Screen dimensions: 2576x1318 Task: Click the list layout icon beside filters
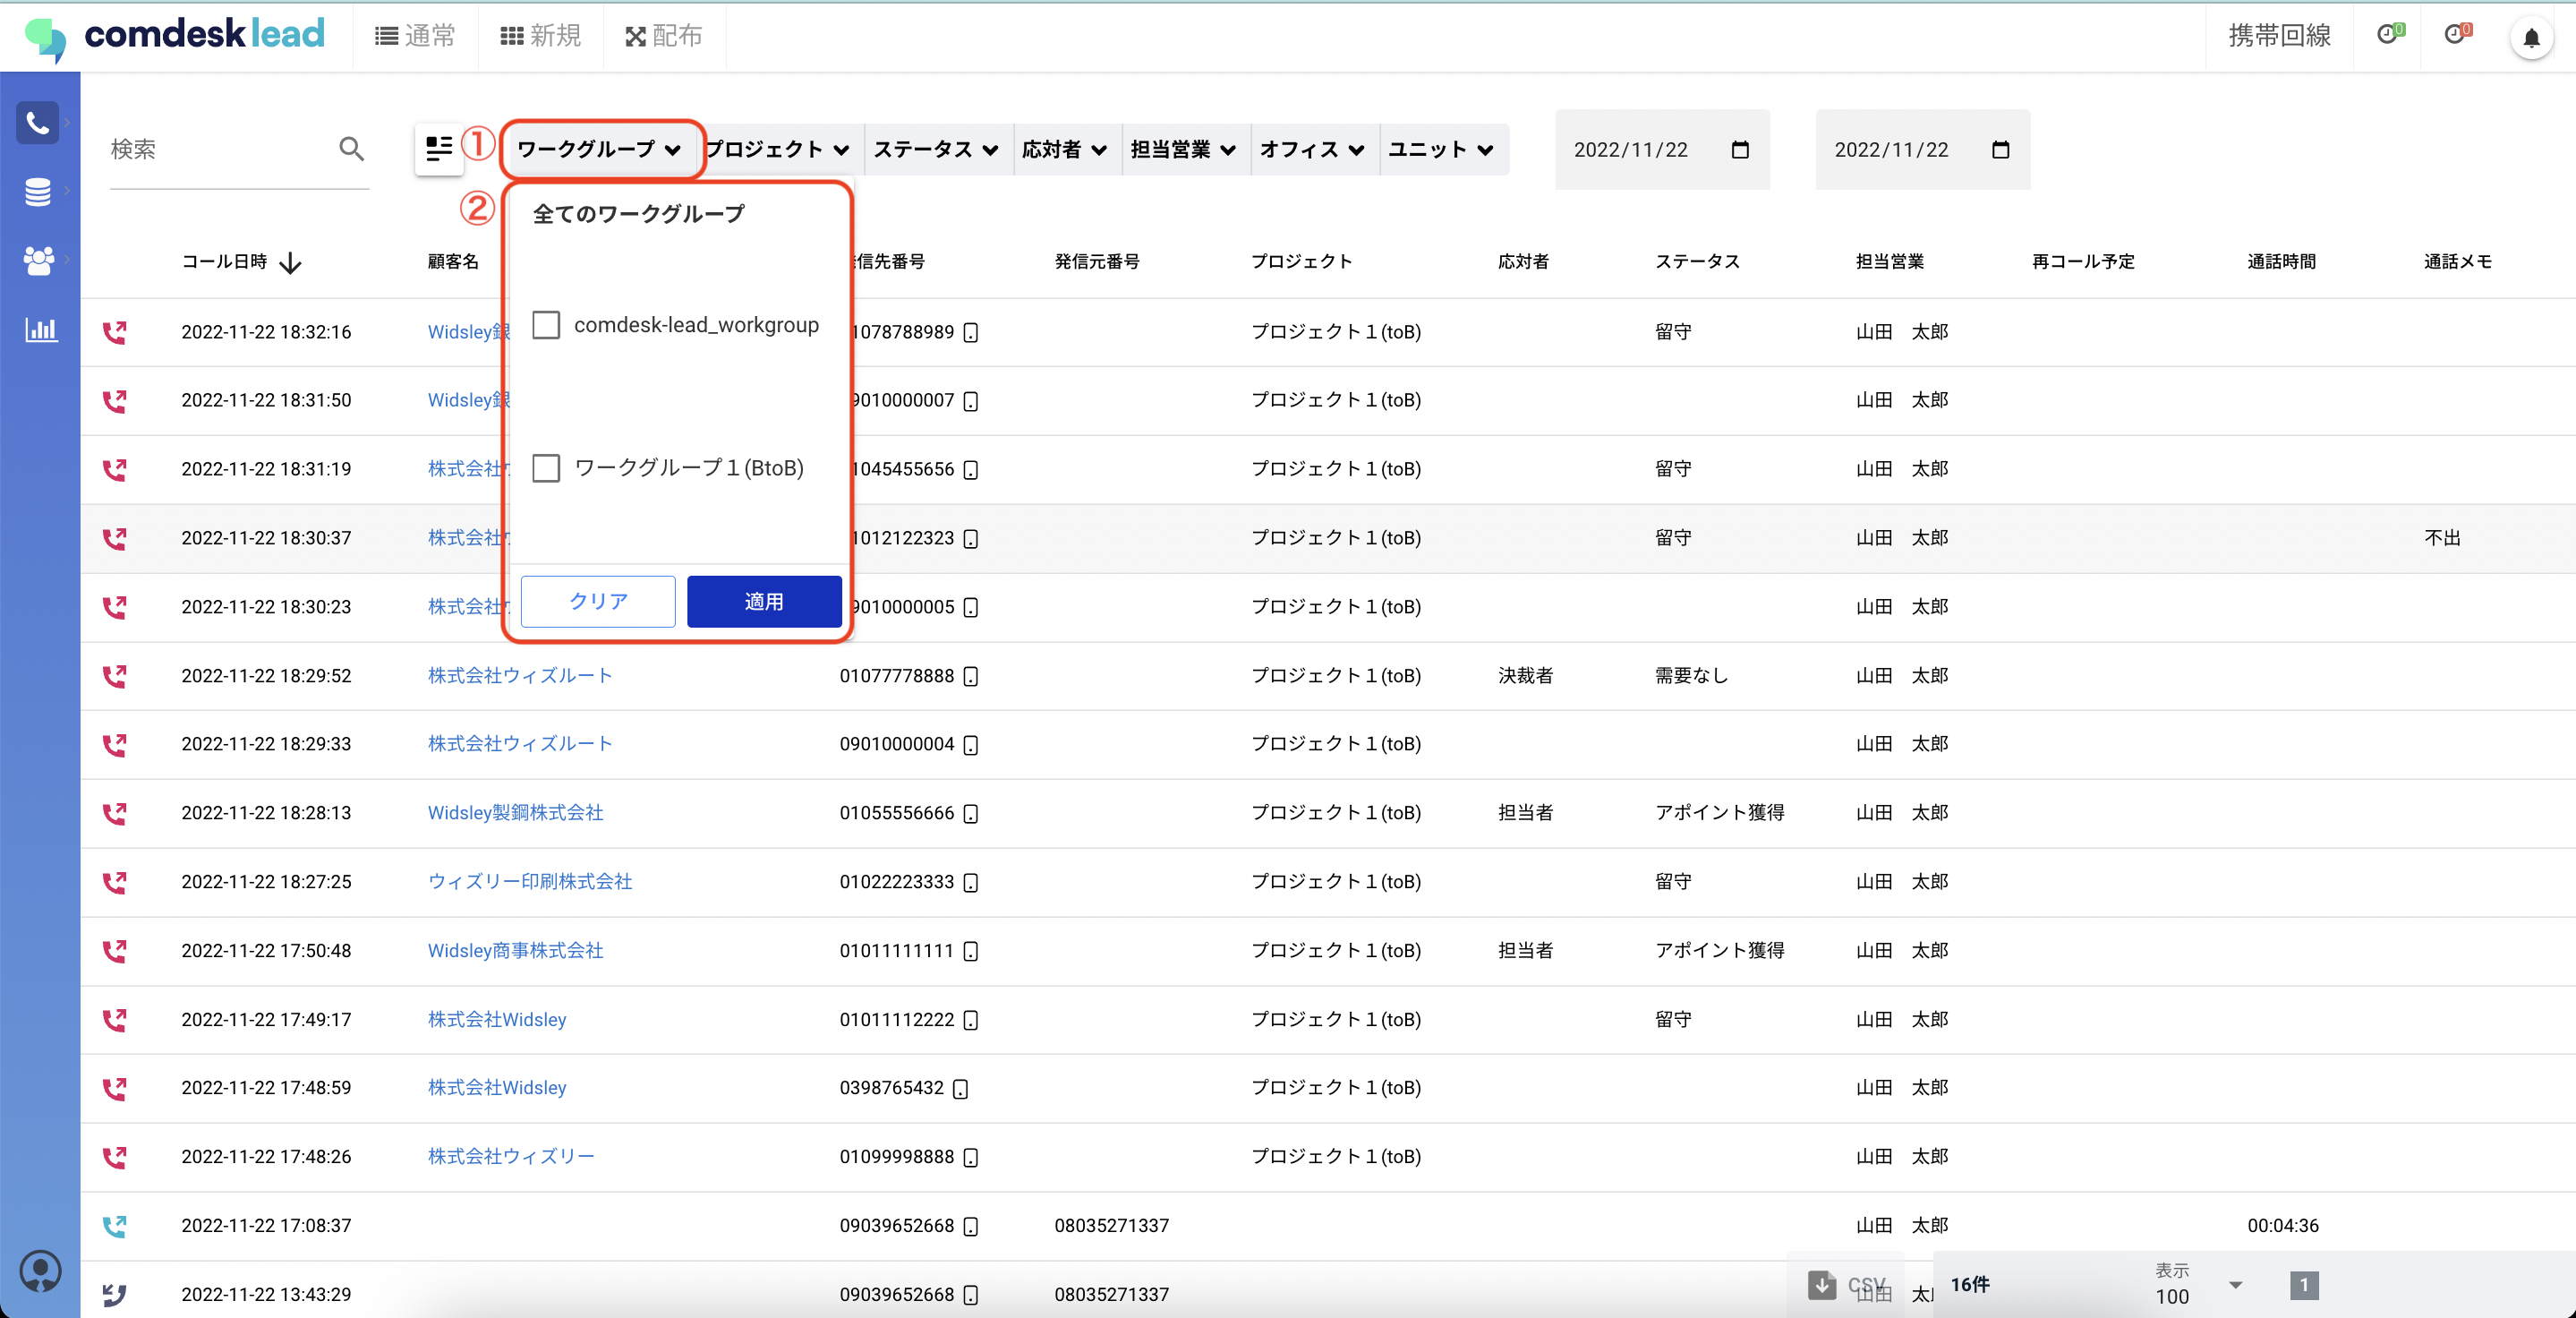point(439,149)
